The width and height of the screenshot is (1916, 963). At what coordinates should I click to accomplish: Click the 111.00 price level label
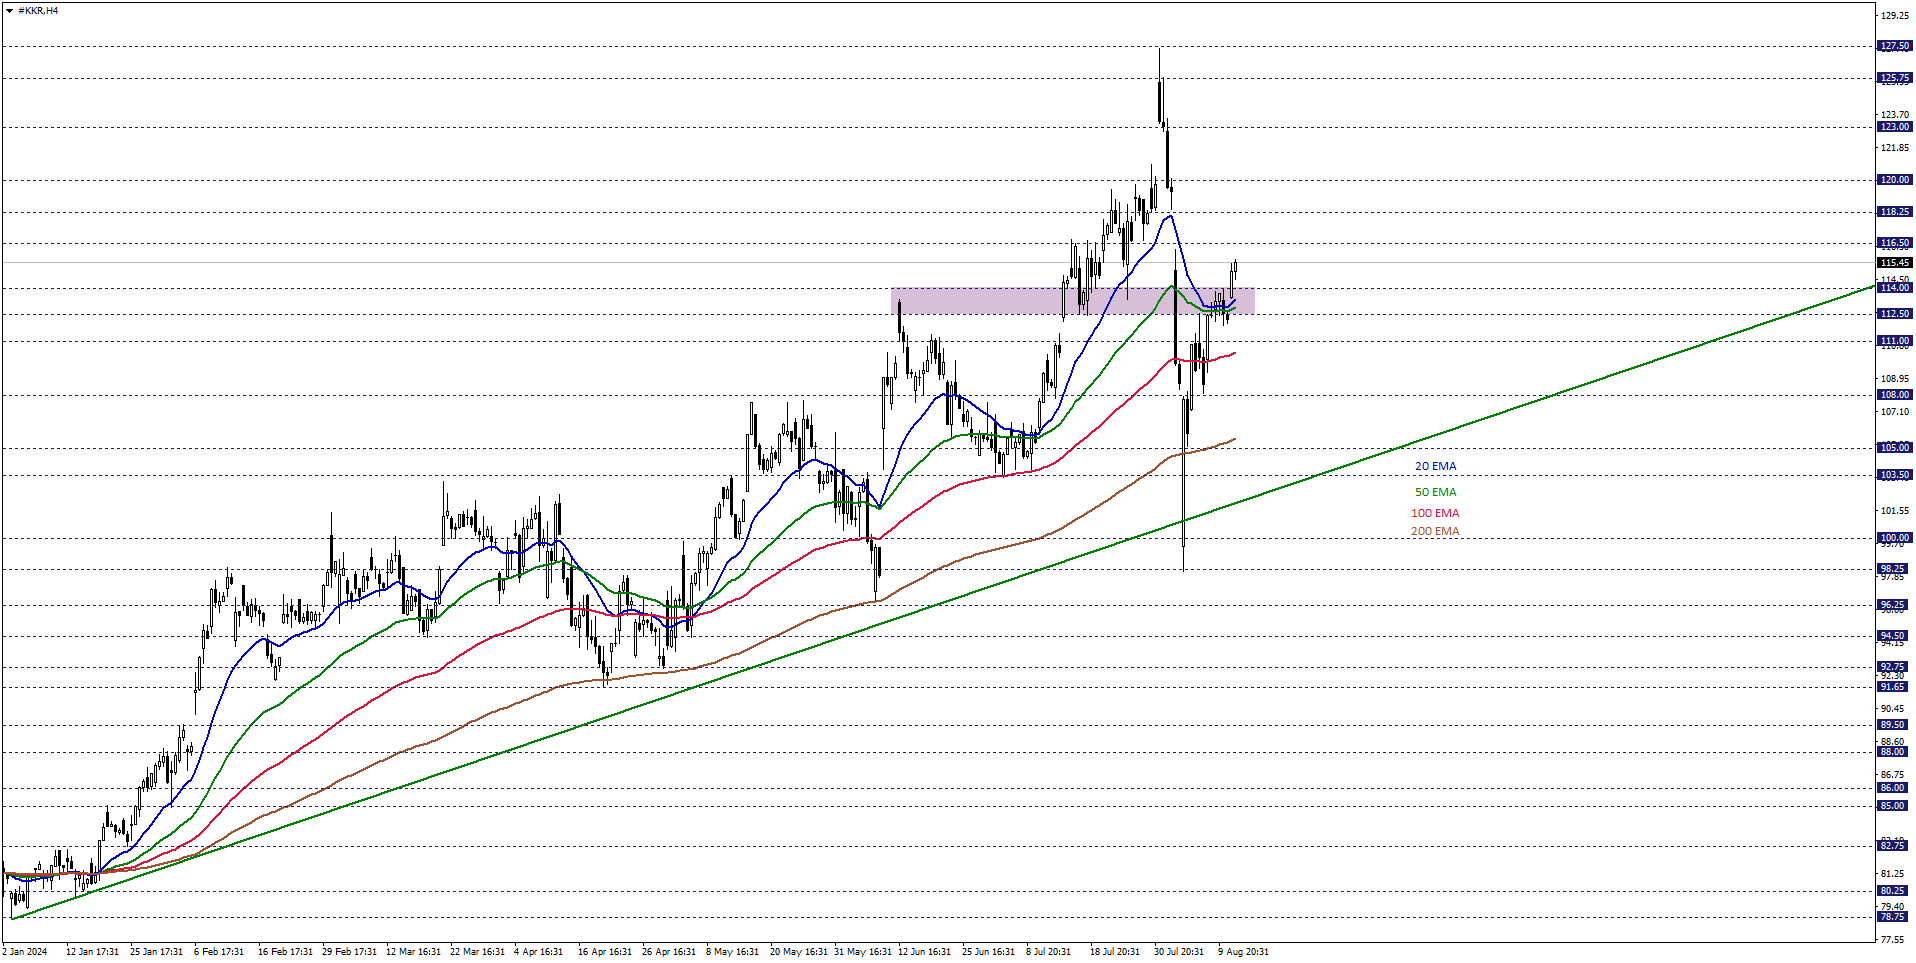[1895, 341]
